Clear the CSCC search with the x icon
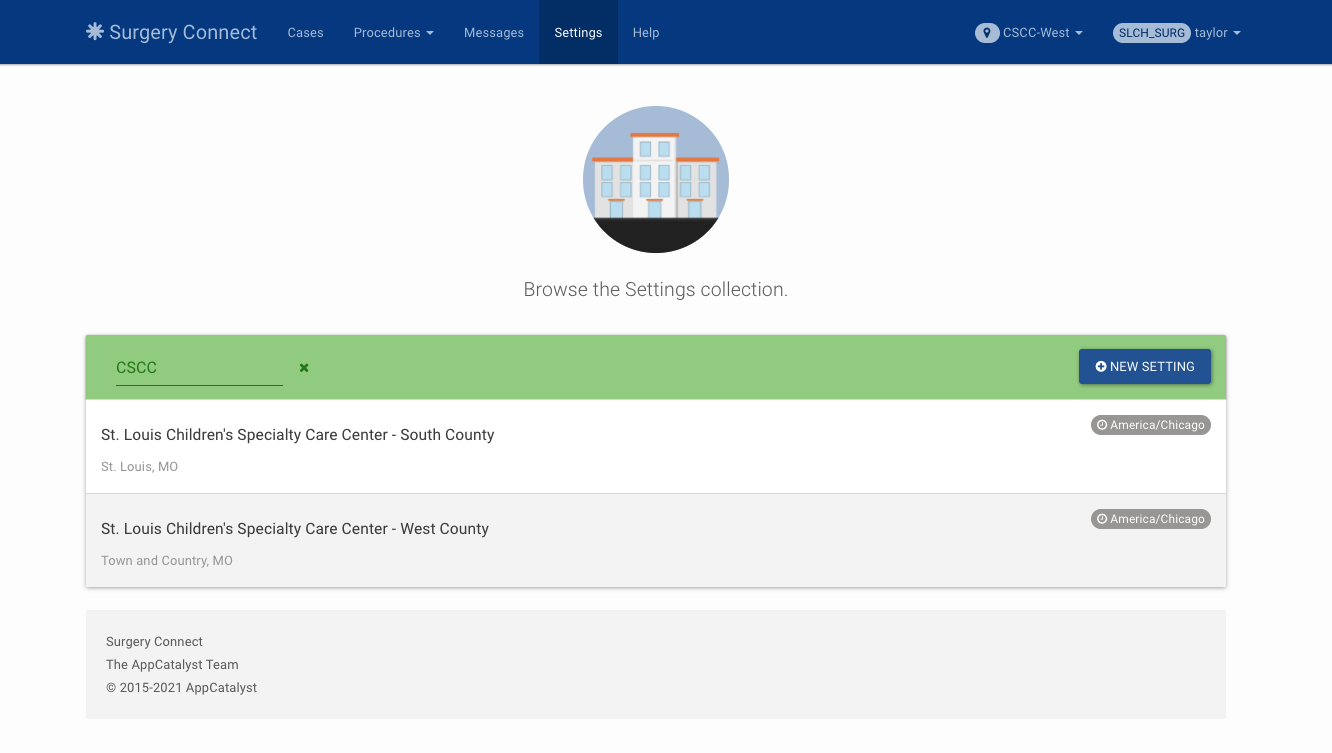This screenshot has height=753, width=1332. click(303, 367)
